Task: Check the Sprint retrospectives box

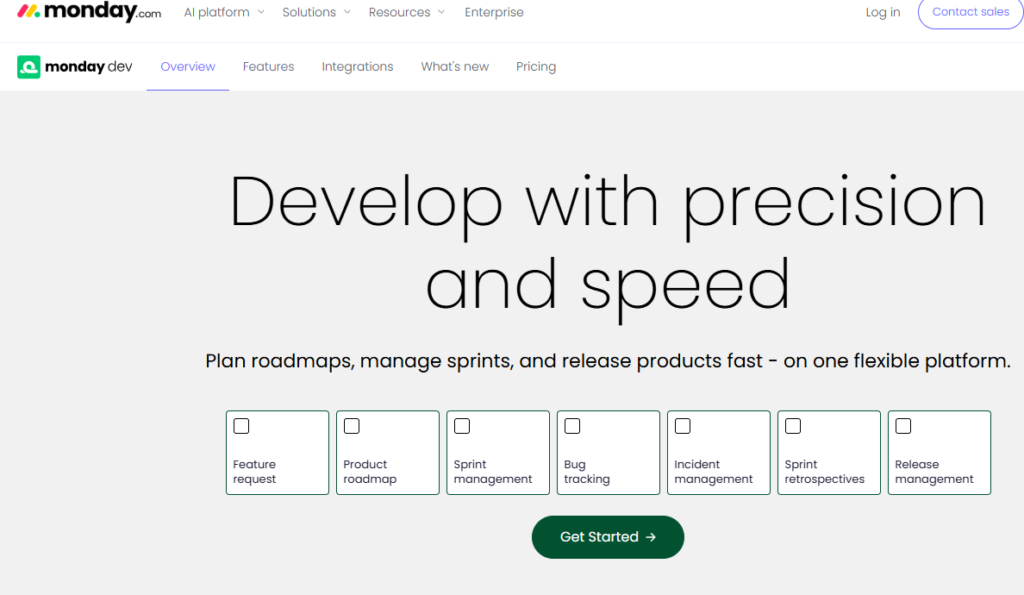Action: coord(793,426)
